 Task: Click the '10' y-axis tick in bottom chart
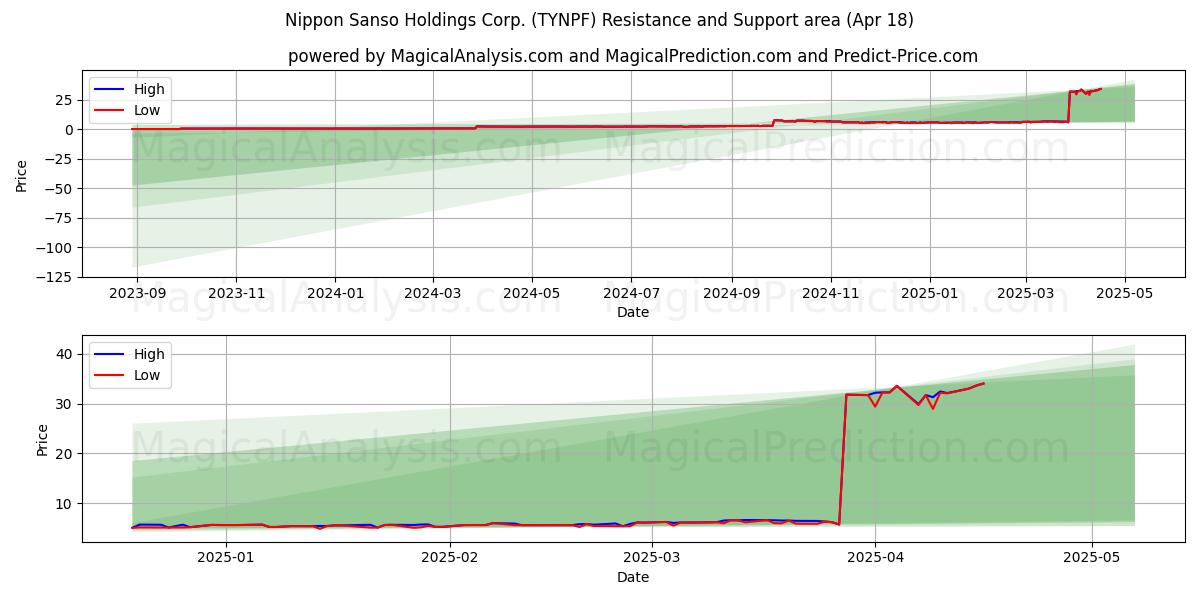66,504
